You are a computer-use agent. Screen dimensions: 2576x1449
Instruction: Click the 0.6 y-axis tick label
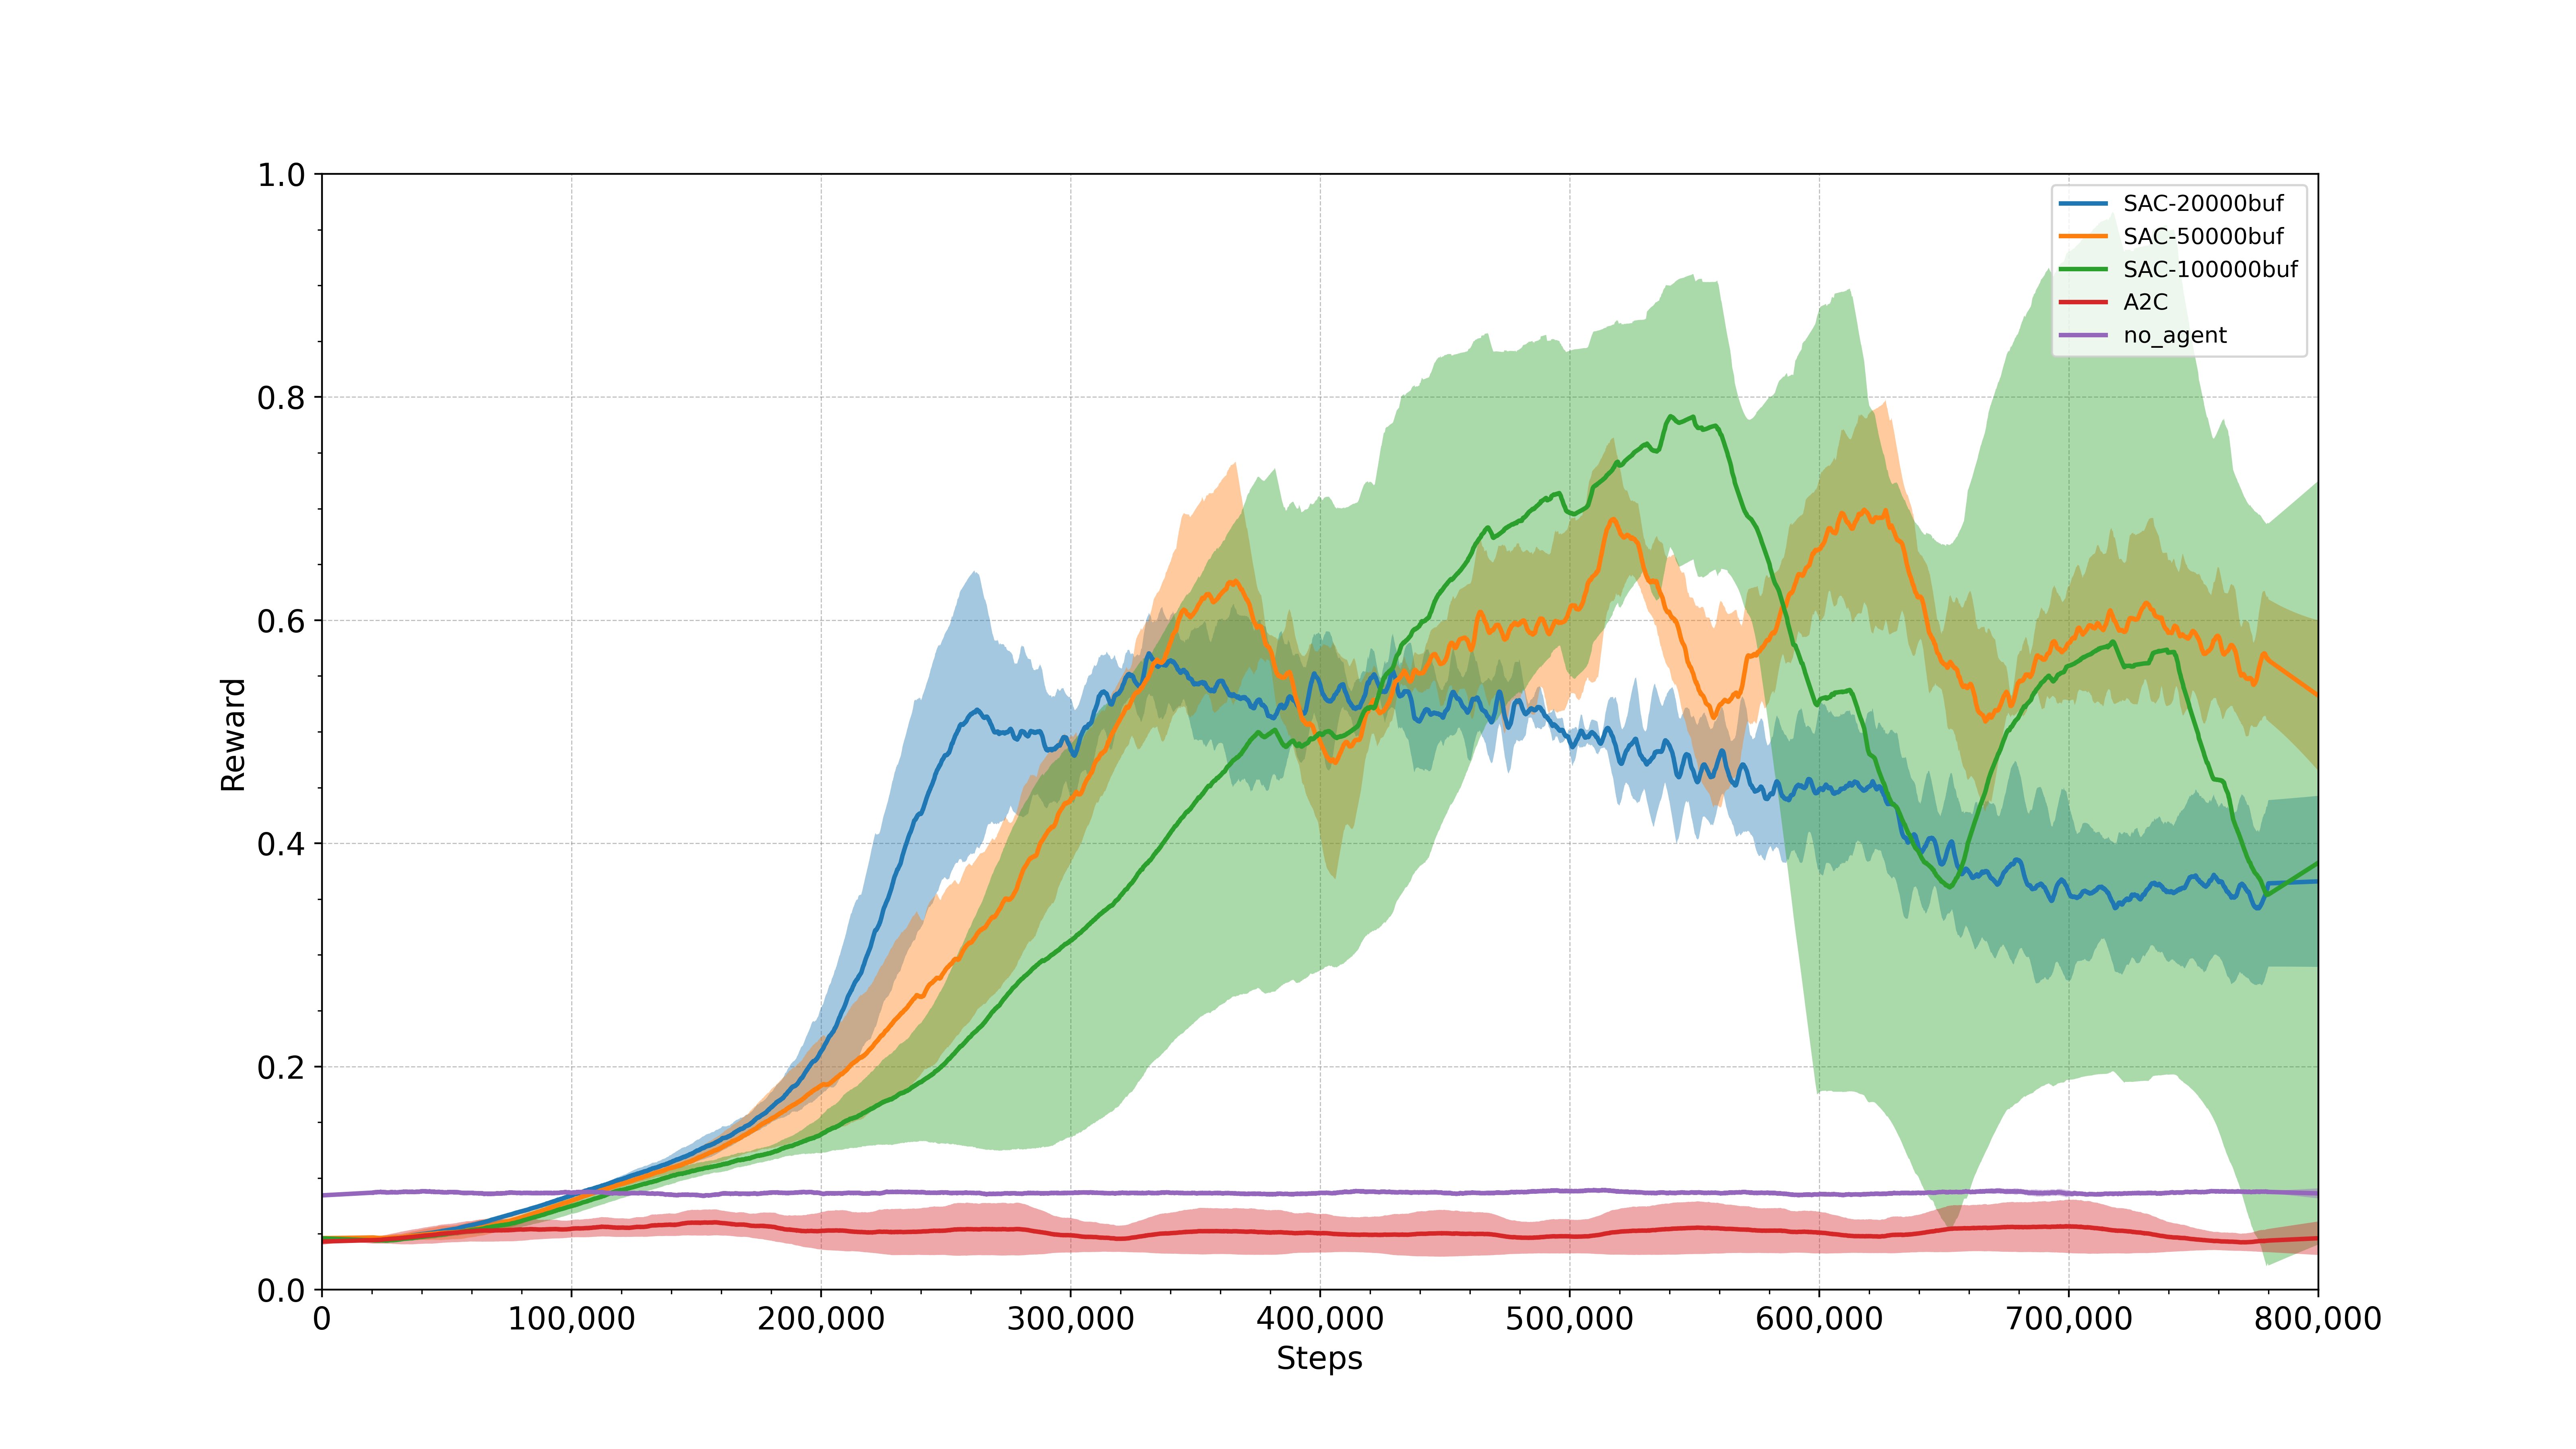tap(281, 621)
